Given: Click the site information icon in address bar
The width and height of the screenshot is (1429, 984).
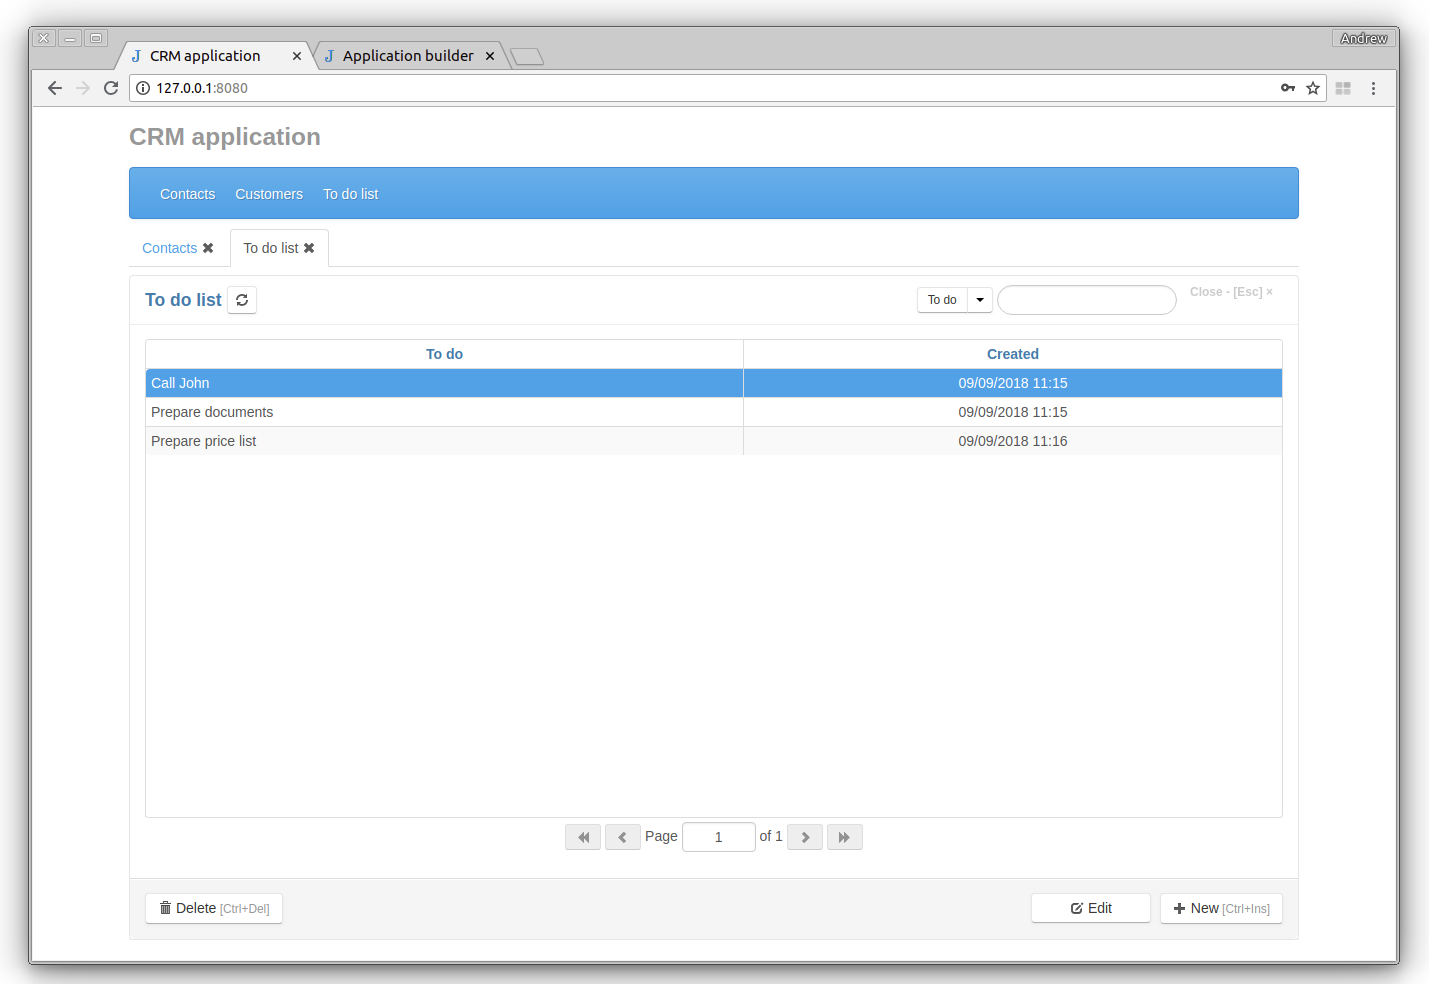Looking at the screenshot, I should click(143, 88).
